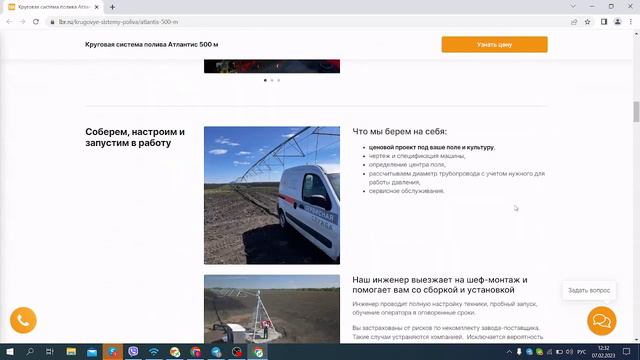
Task: Click the browser forward arrow
Action: click(x=22, y=22)
